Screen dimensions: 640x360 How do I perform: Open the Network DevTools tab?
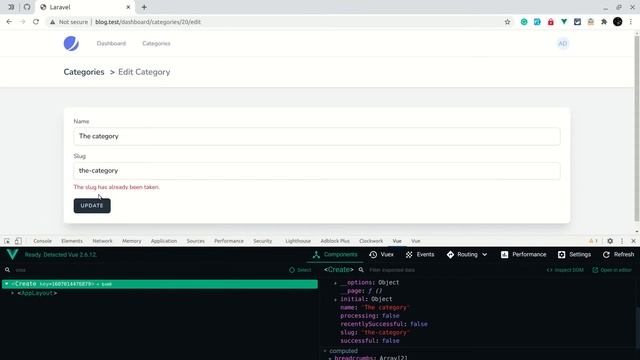tap(102, 241)
